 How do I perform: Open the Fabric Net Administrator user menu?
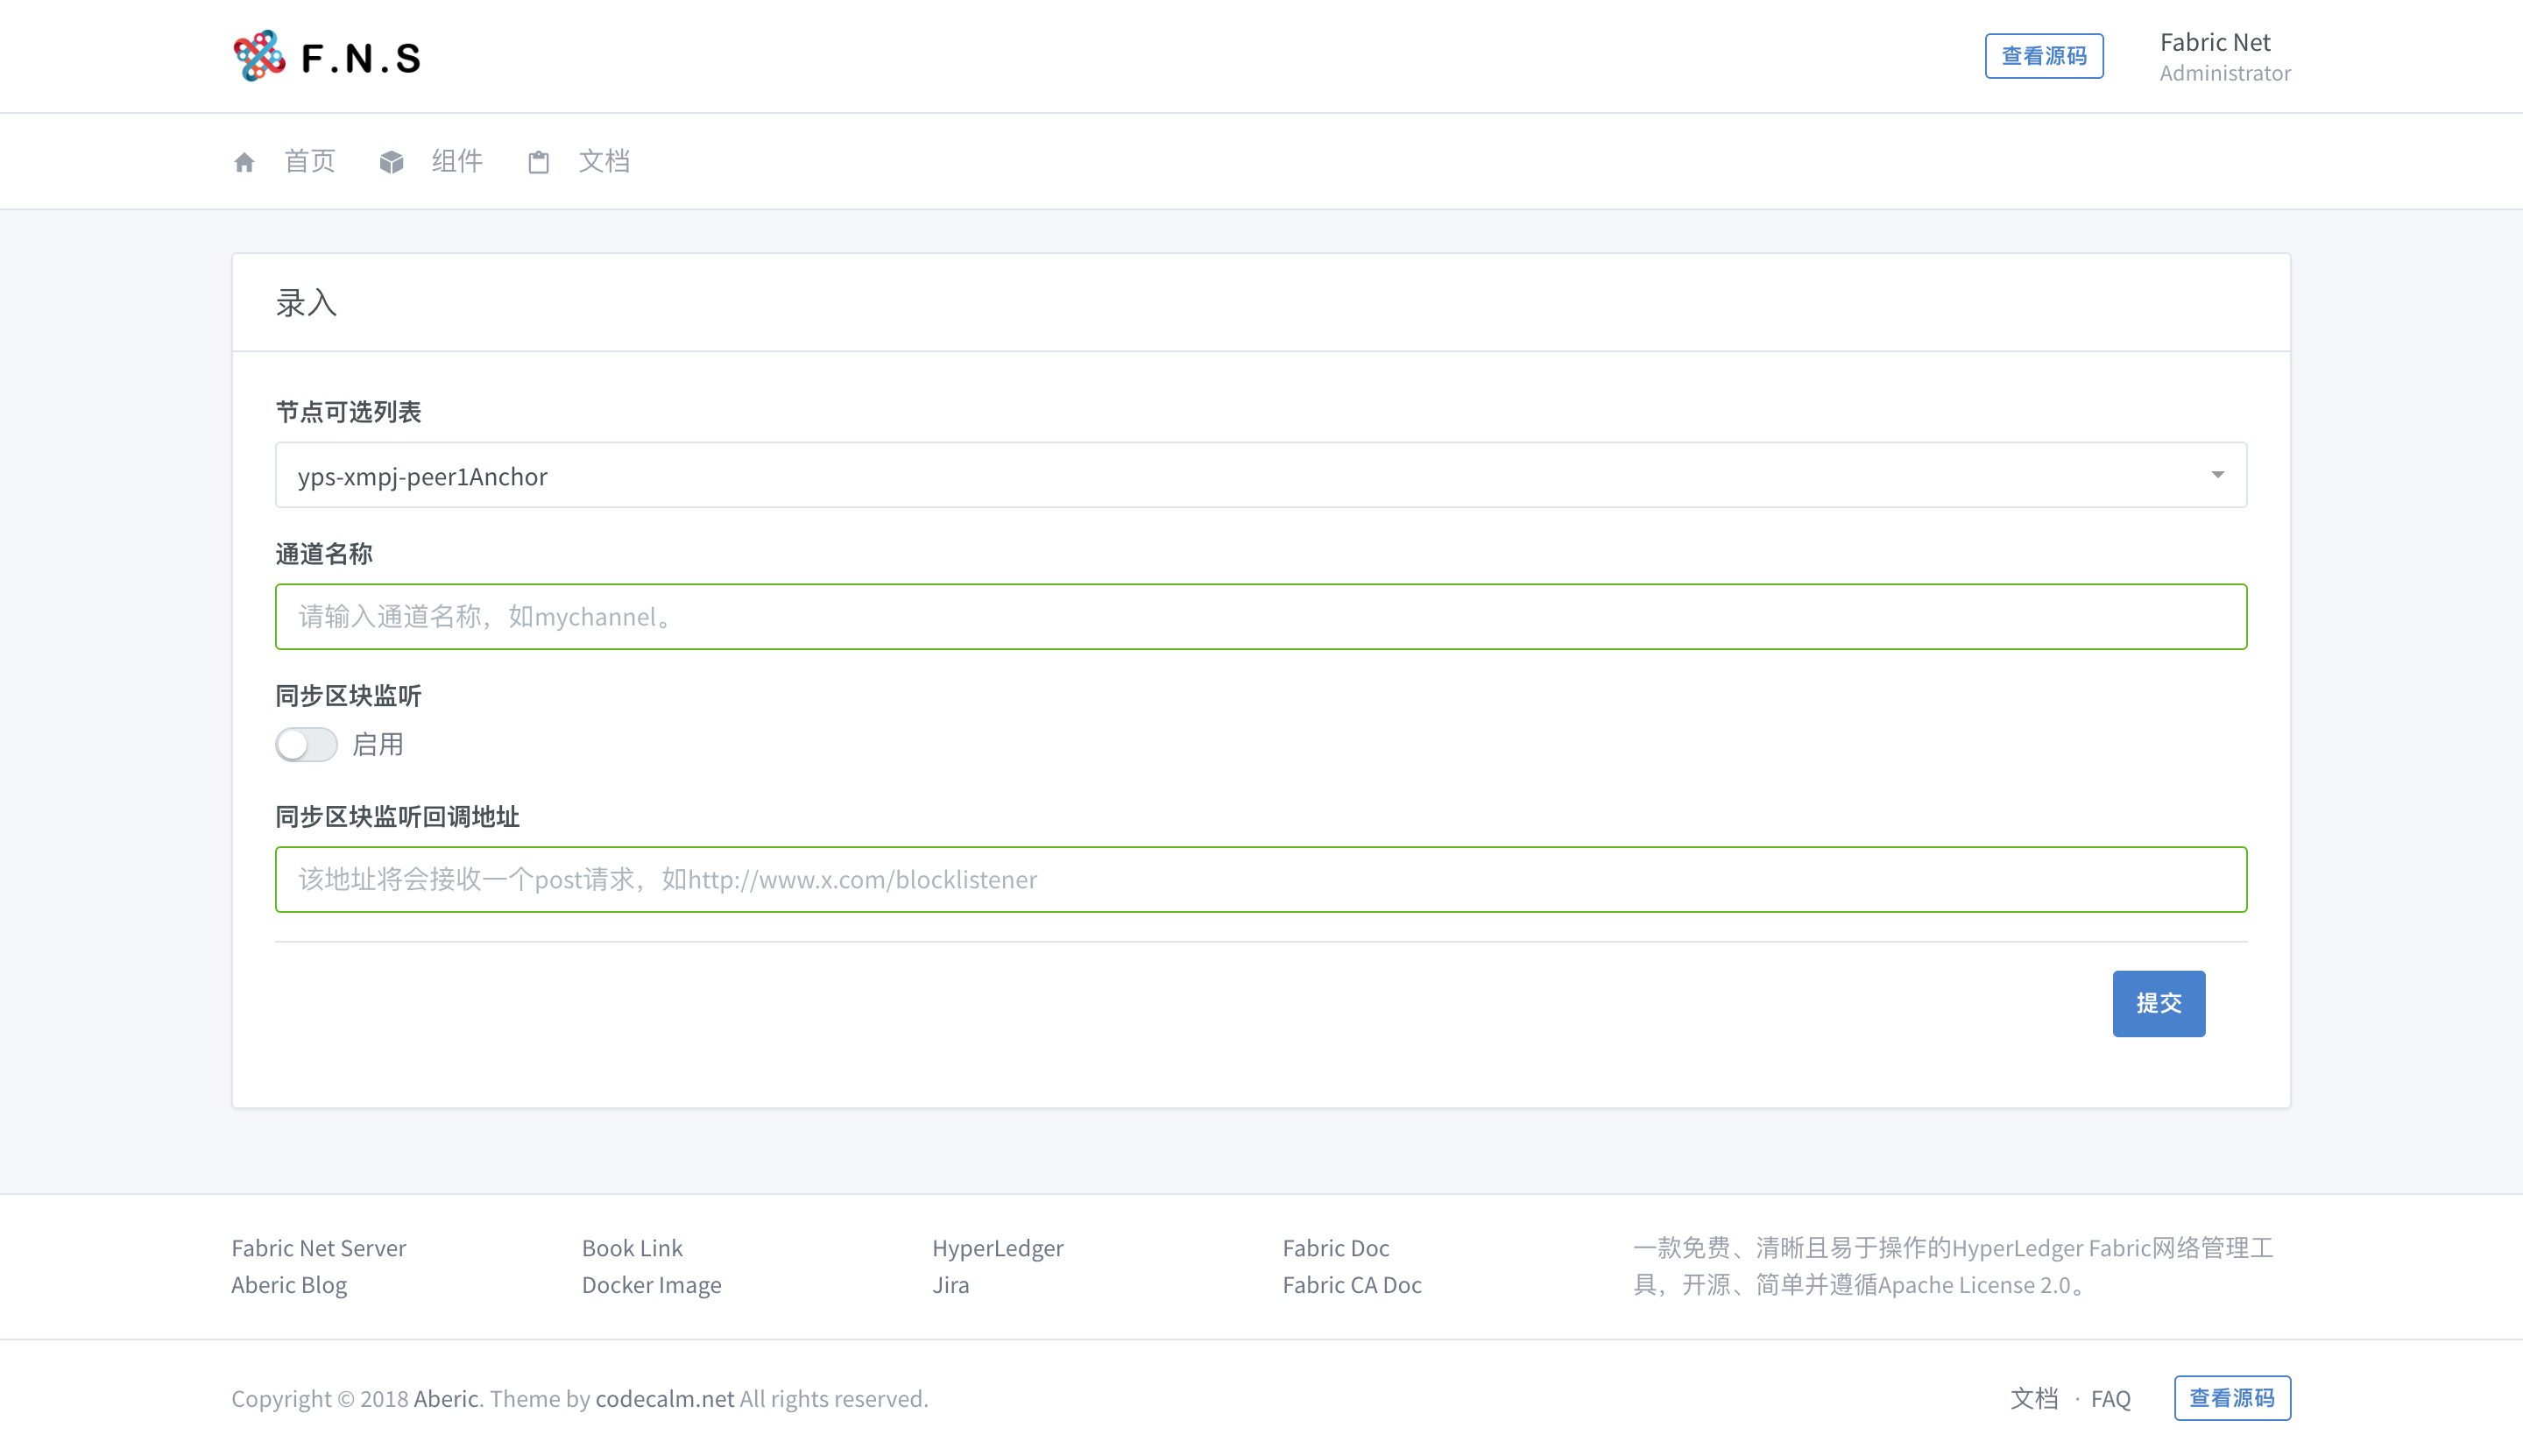coord(2224,56)
